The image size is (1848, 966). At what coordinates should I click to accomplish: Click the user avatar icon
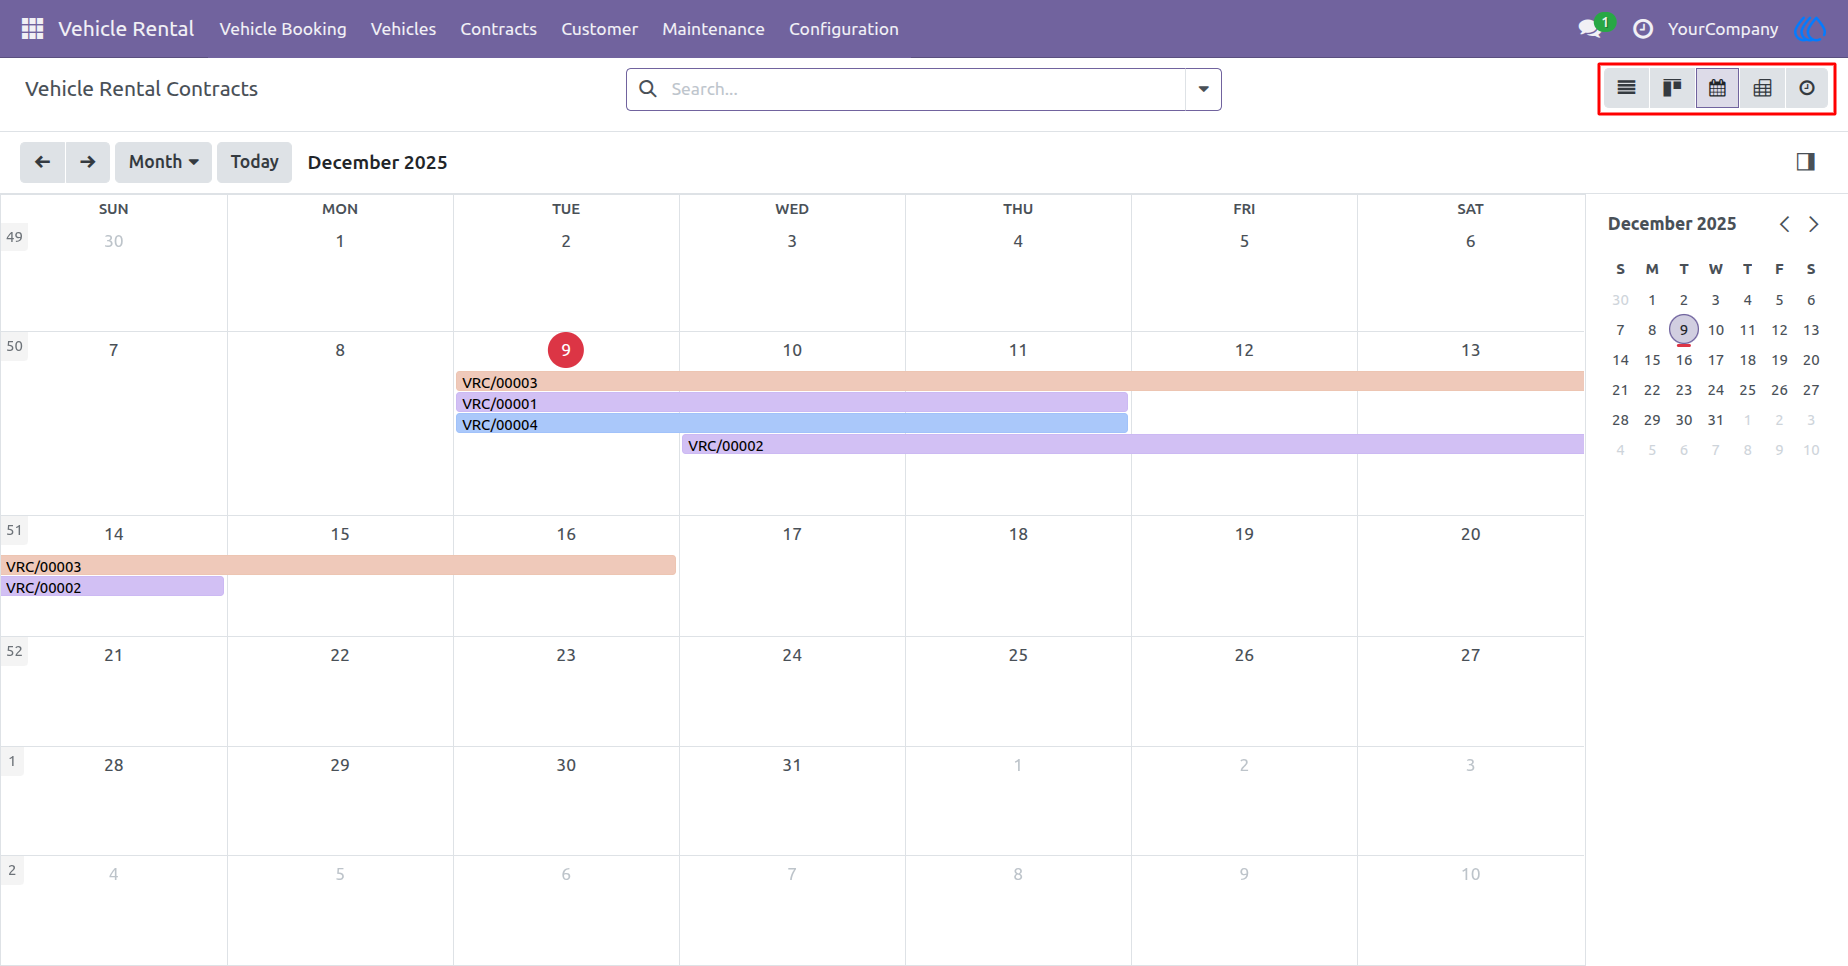click(x=1810, y=29)
